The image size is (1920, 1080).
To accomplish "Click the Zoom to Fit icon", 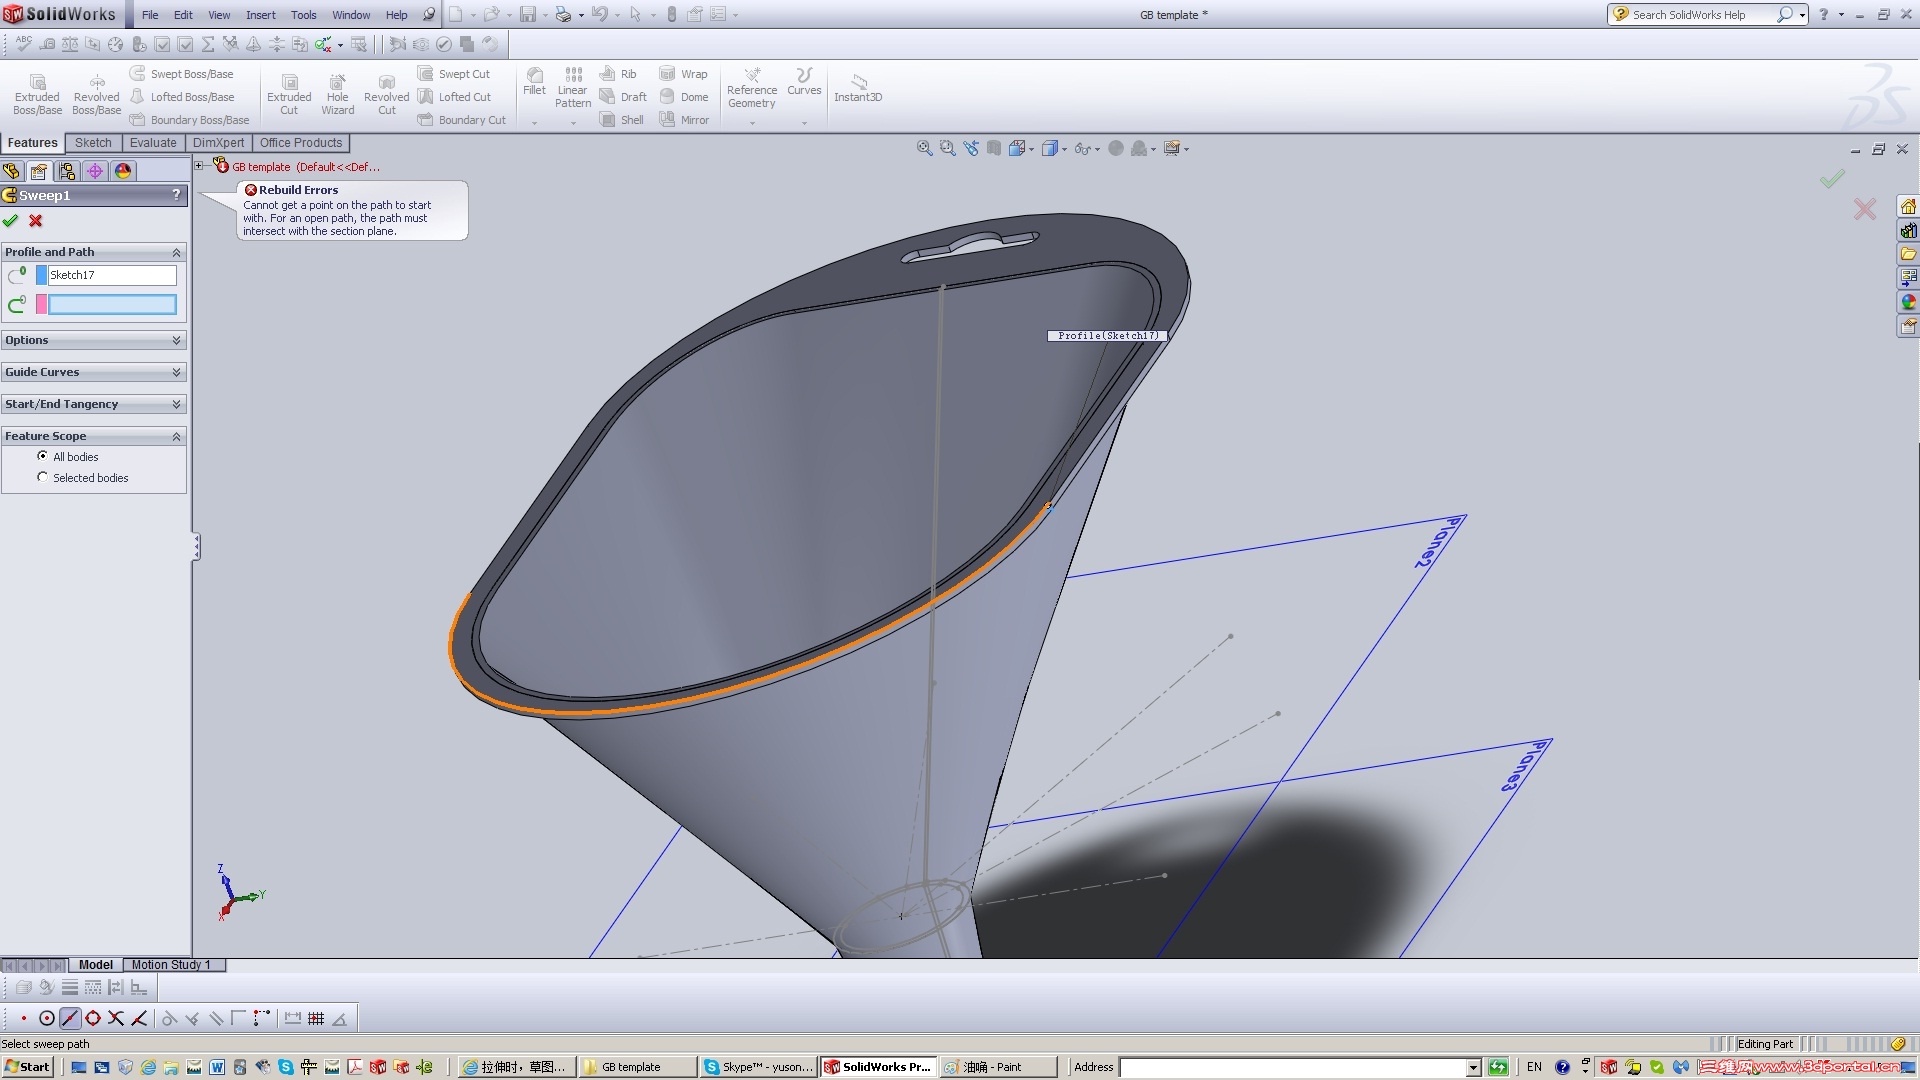I will 924,148.
